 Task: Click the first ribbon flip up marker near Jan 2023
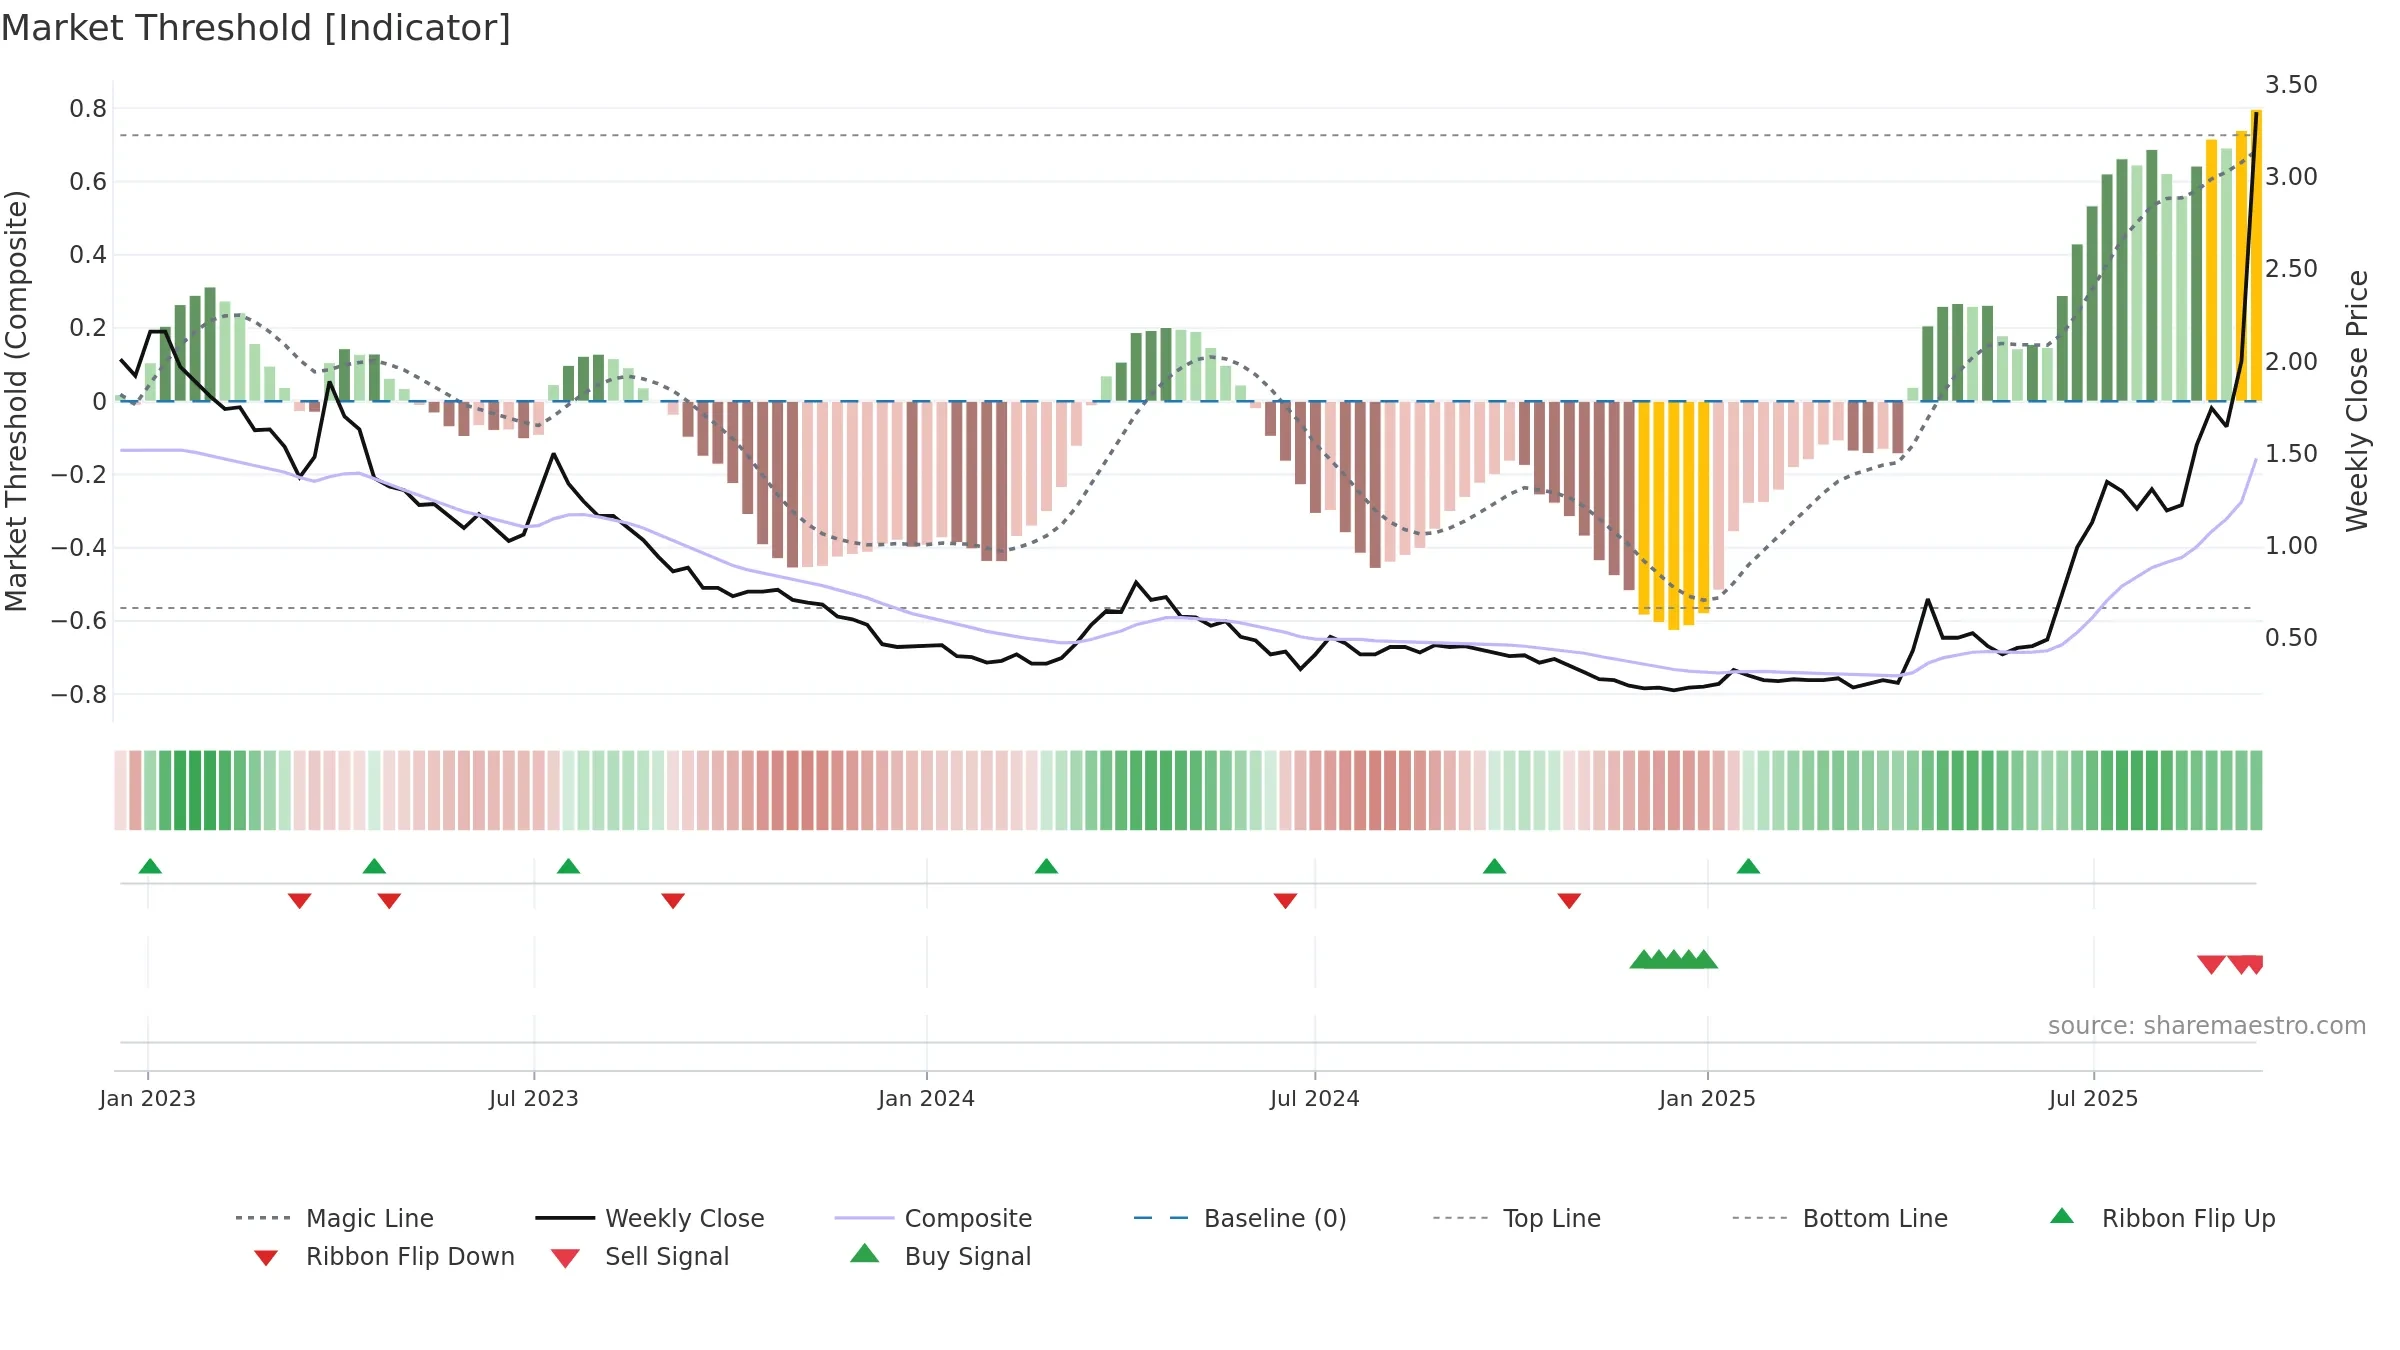(x=150, y=866)
